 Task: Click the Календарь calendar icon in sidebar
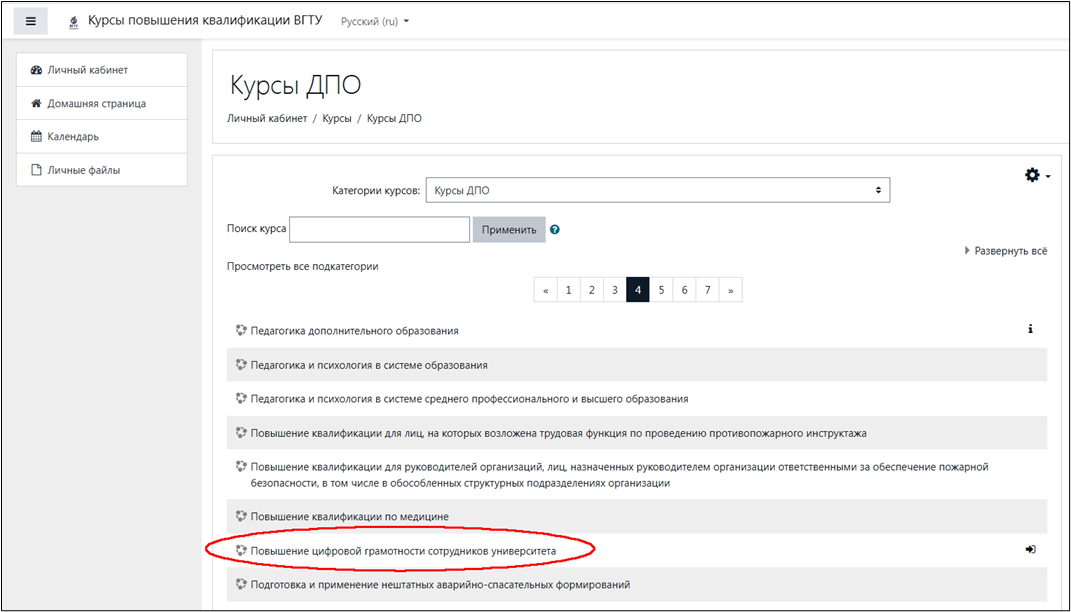(x=37, y=137)
